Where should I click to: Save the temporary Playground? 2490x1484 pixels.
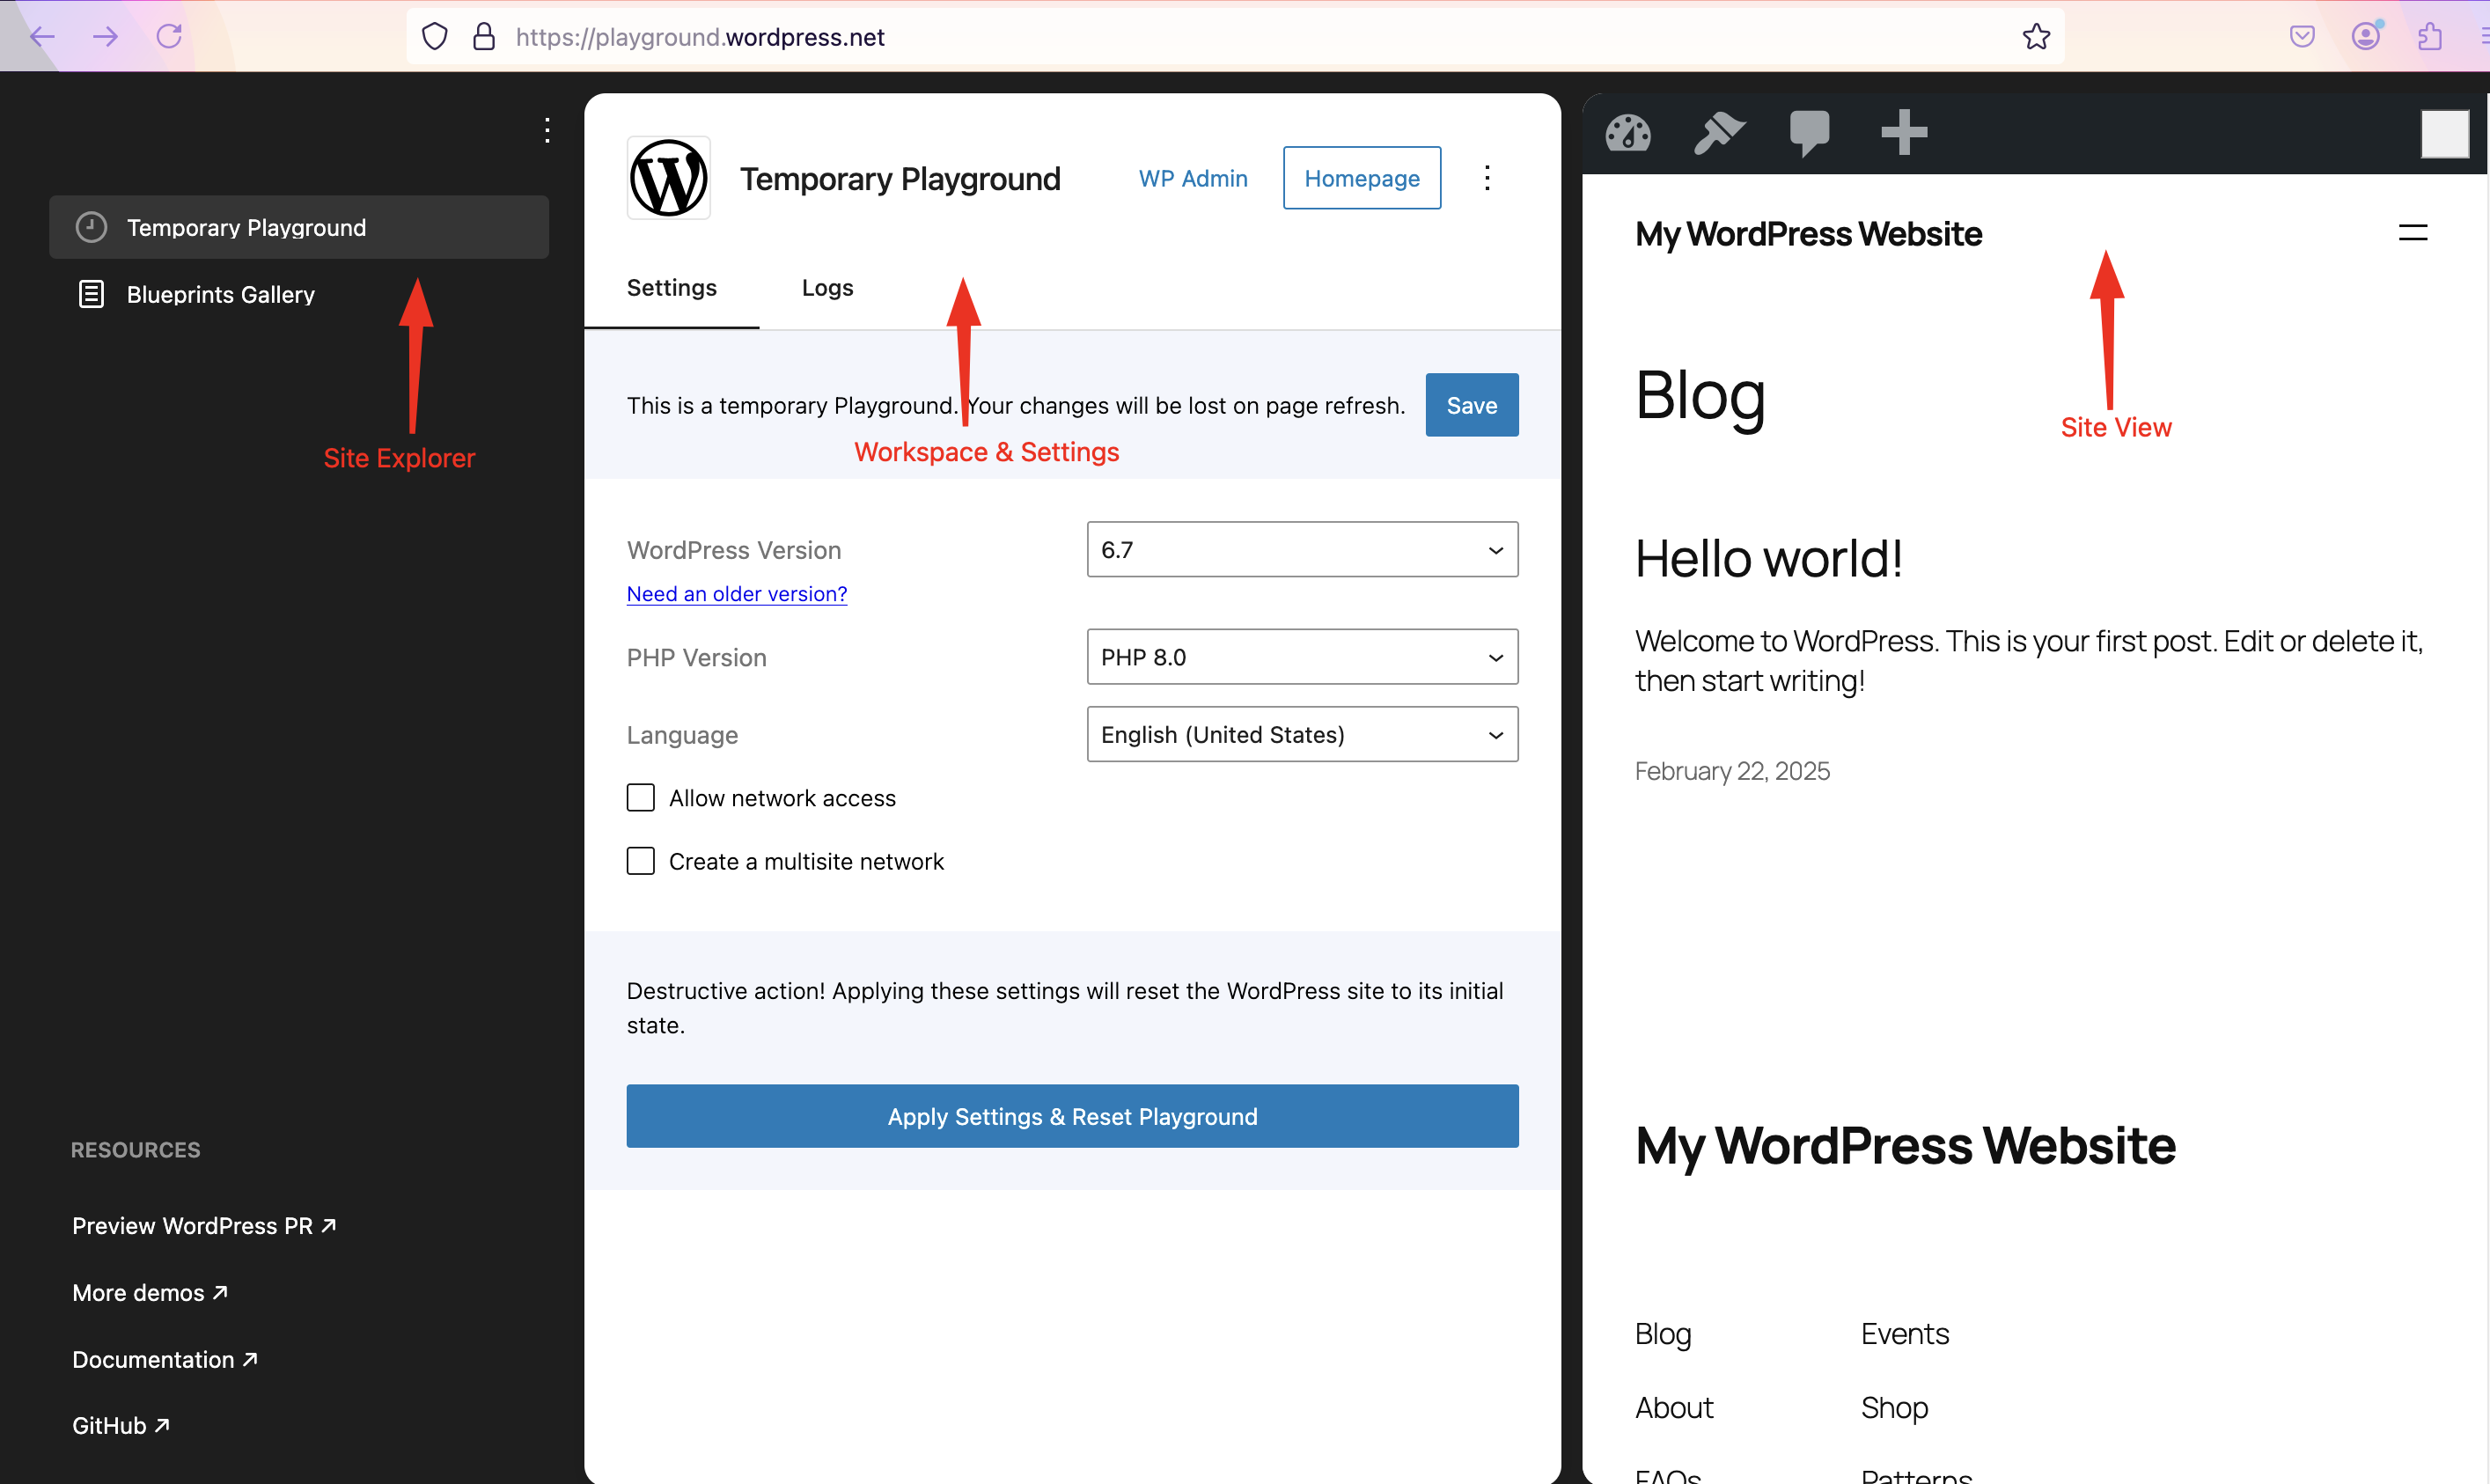click(x=1472, y=405)
